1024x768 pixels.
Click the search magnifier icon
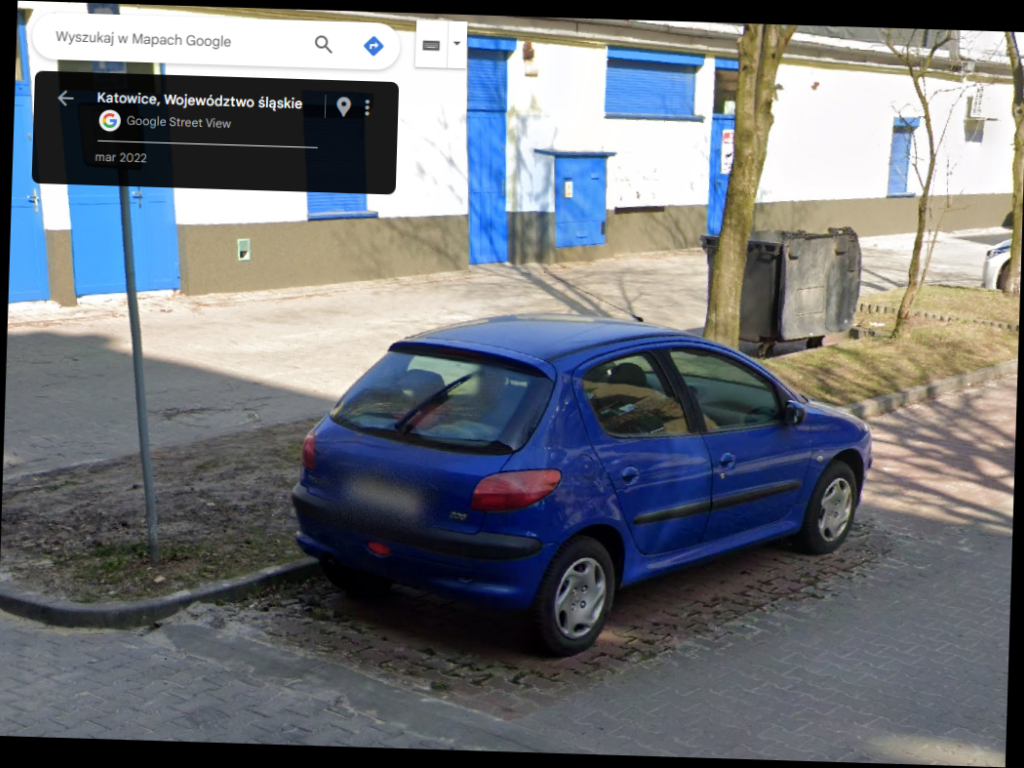tap(323, 44)
